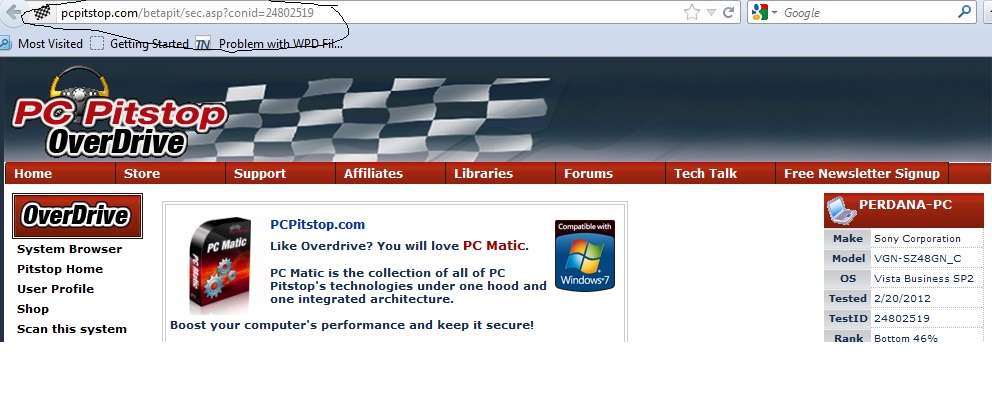Viewport: 992px width, 416px height.
Task: Open the System Browser link
Action: [x=70, y=249]
